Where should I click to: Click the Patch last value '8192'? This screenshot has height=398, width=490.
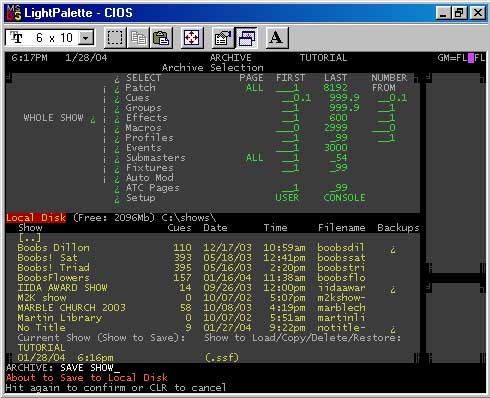tap(335, 88)
